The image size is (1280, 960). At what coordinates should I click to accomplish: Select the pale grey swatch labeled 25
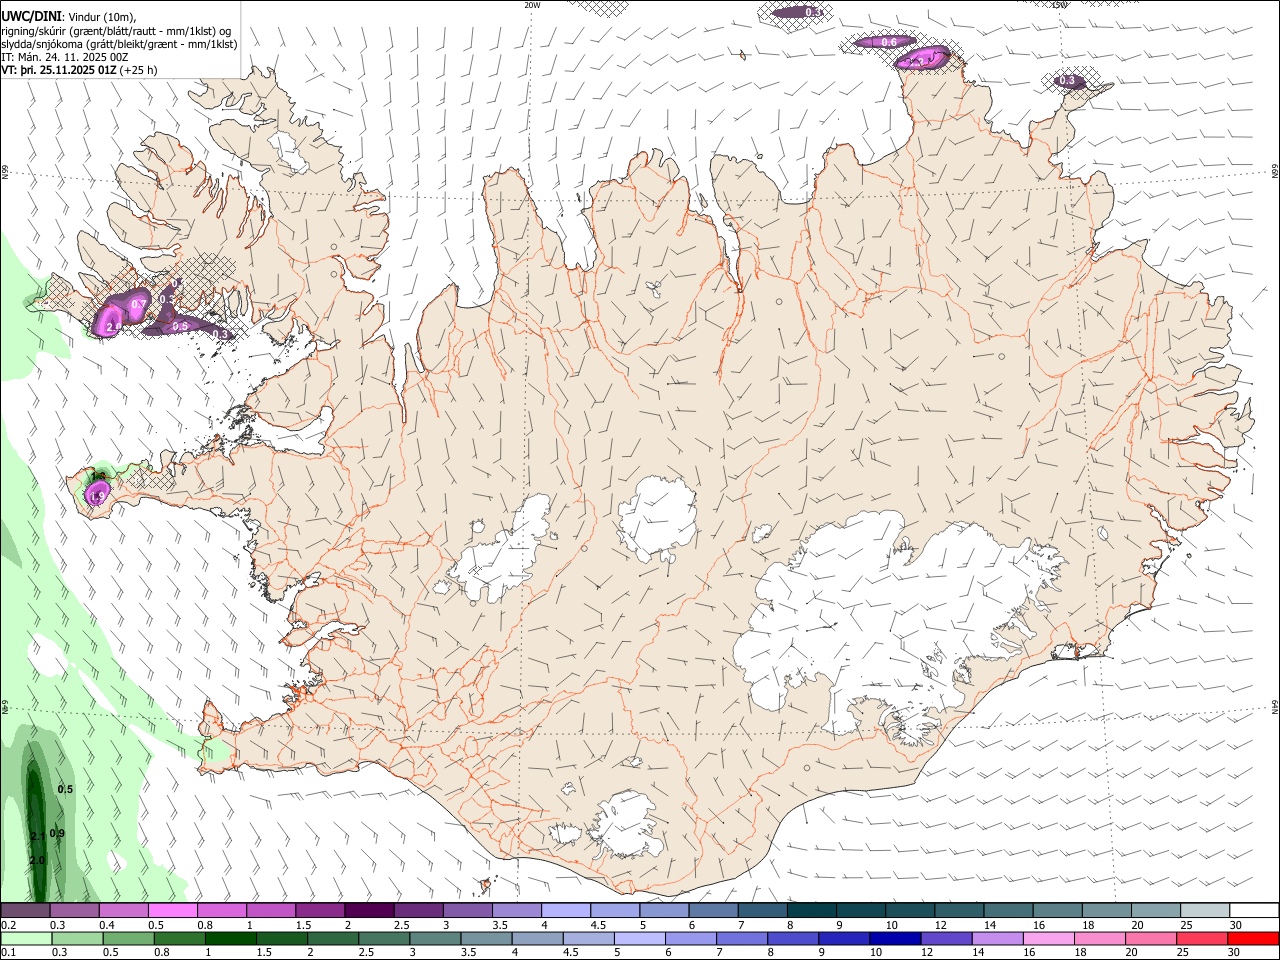1204,910
